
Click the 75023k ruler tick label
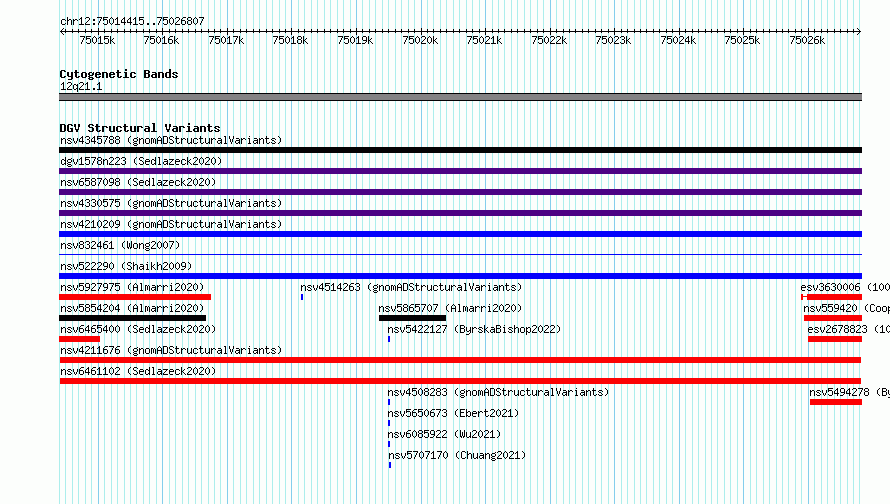[613, 40]
